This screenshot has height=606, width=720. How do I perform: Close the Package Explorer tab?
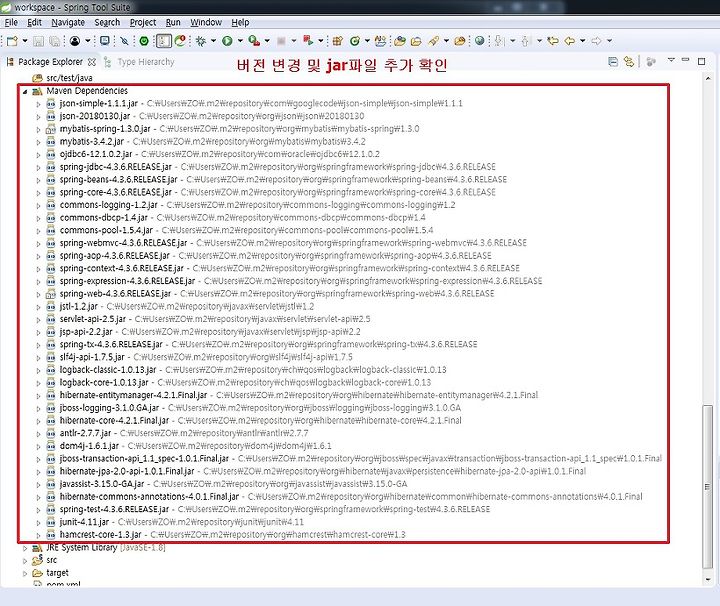point(92,62)
